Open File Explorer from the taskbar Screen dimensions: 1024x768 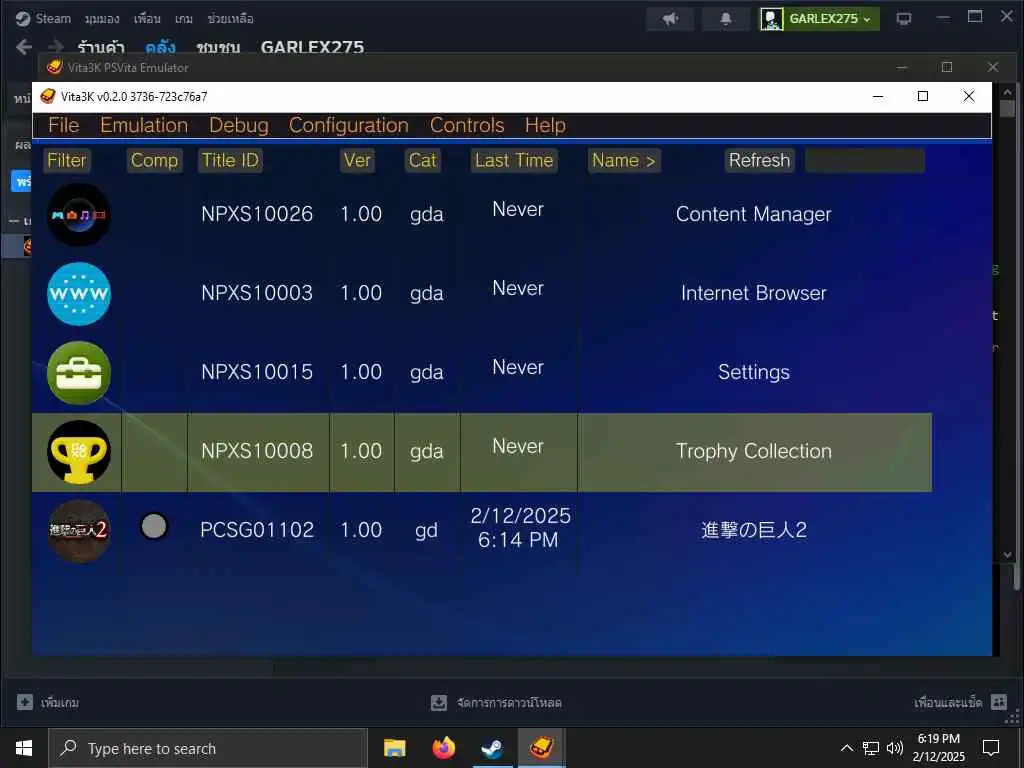[394, 748]
